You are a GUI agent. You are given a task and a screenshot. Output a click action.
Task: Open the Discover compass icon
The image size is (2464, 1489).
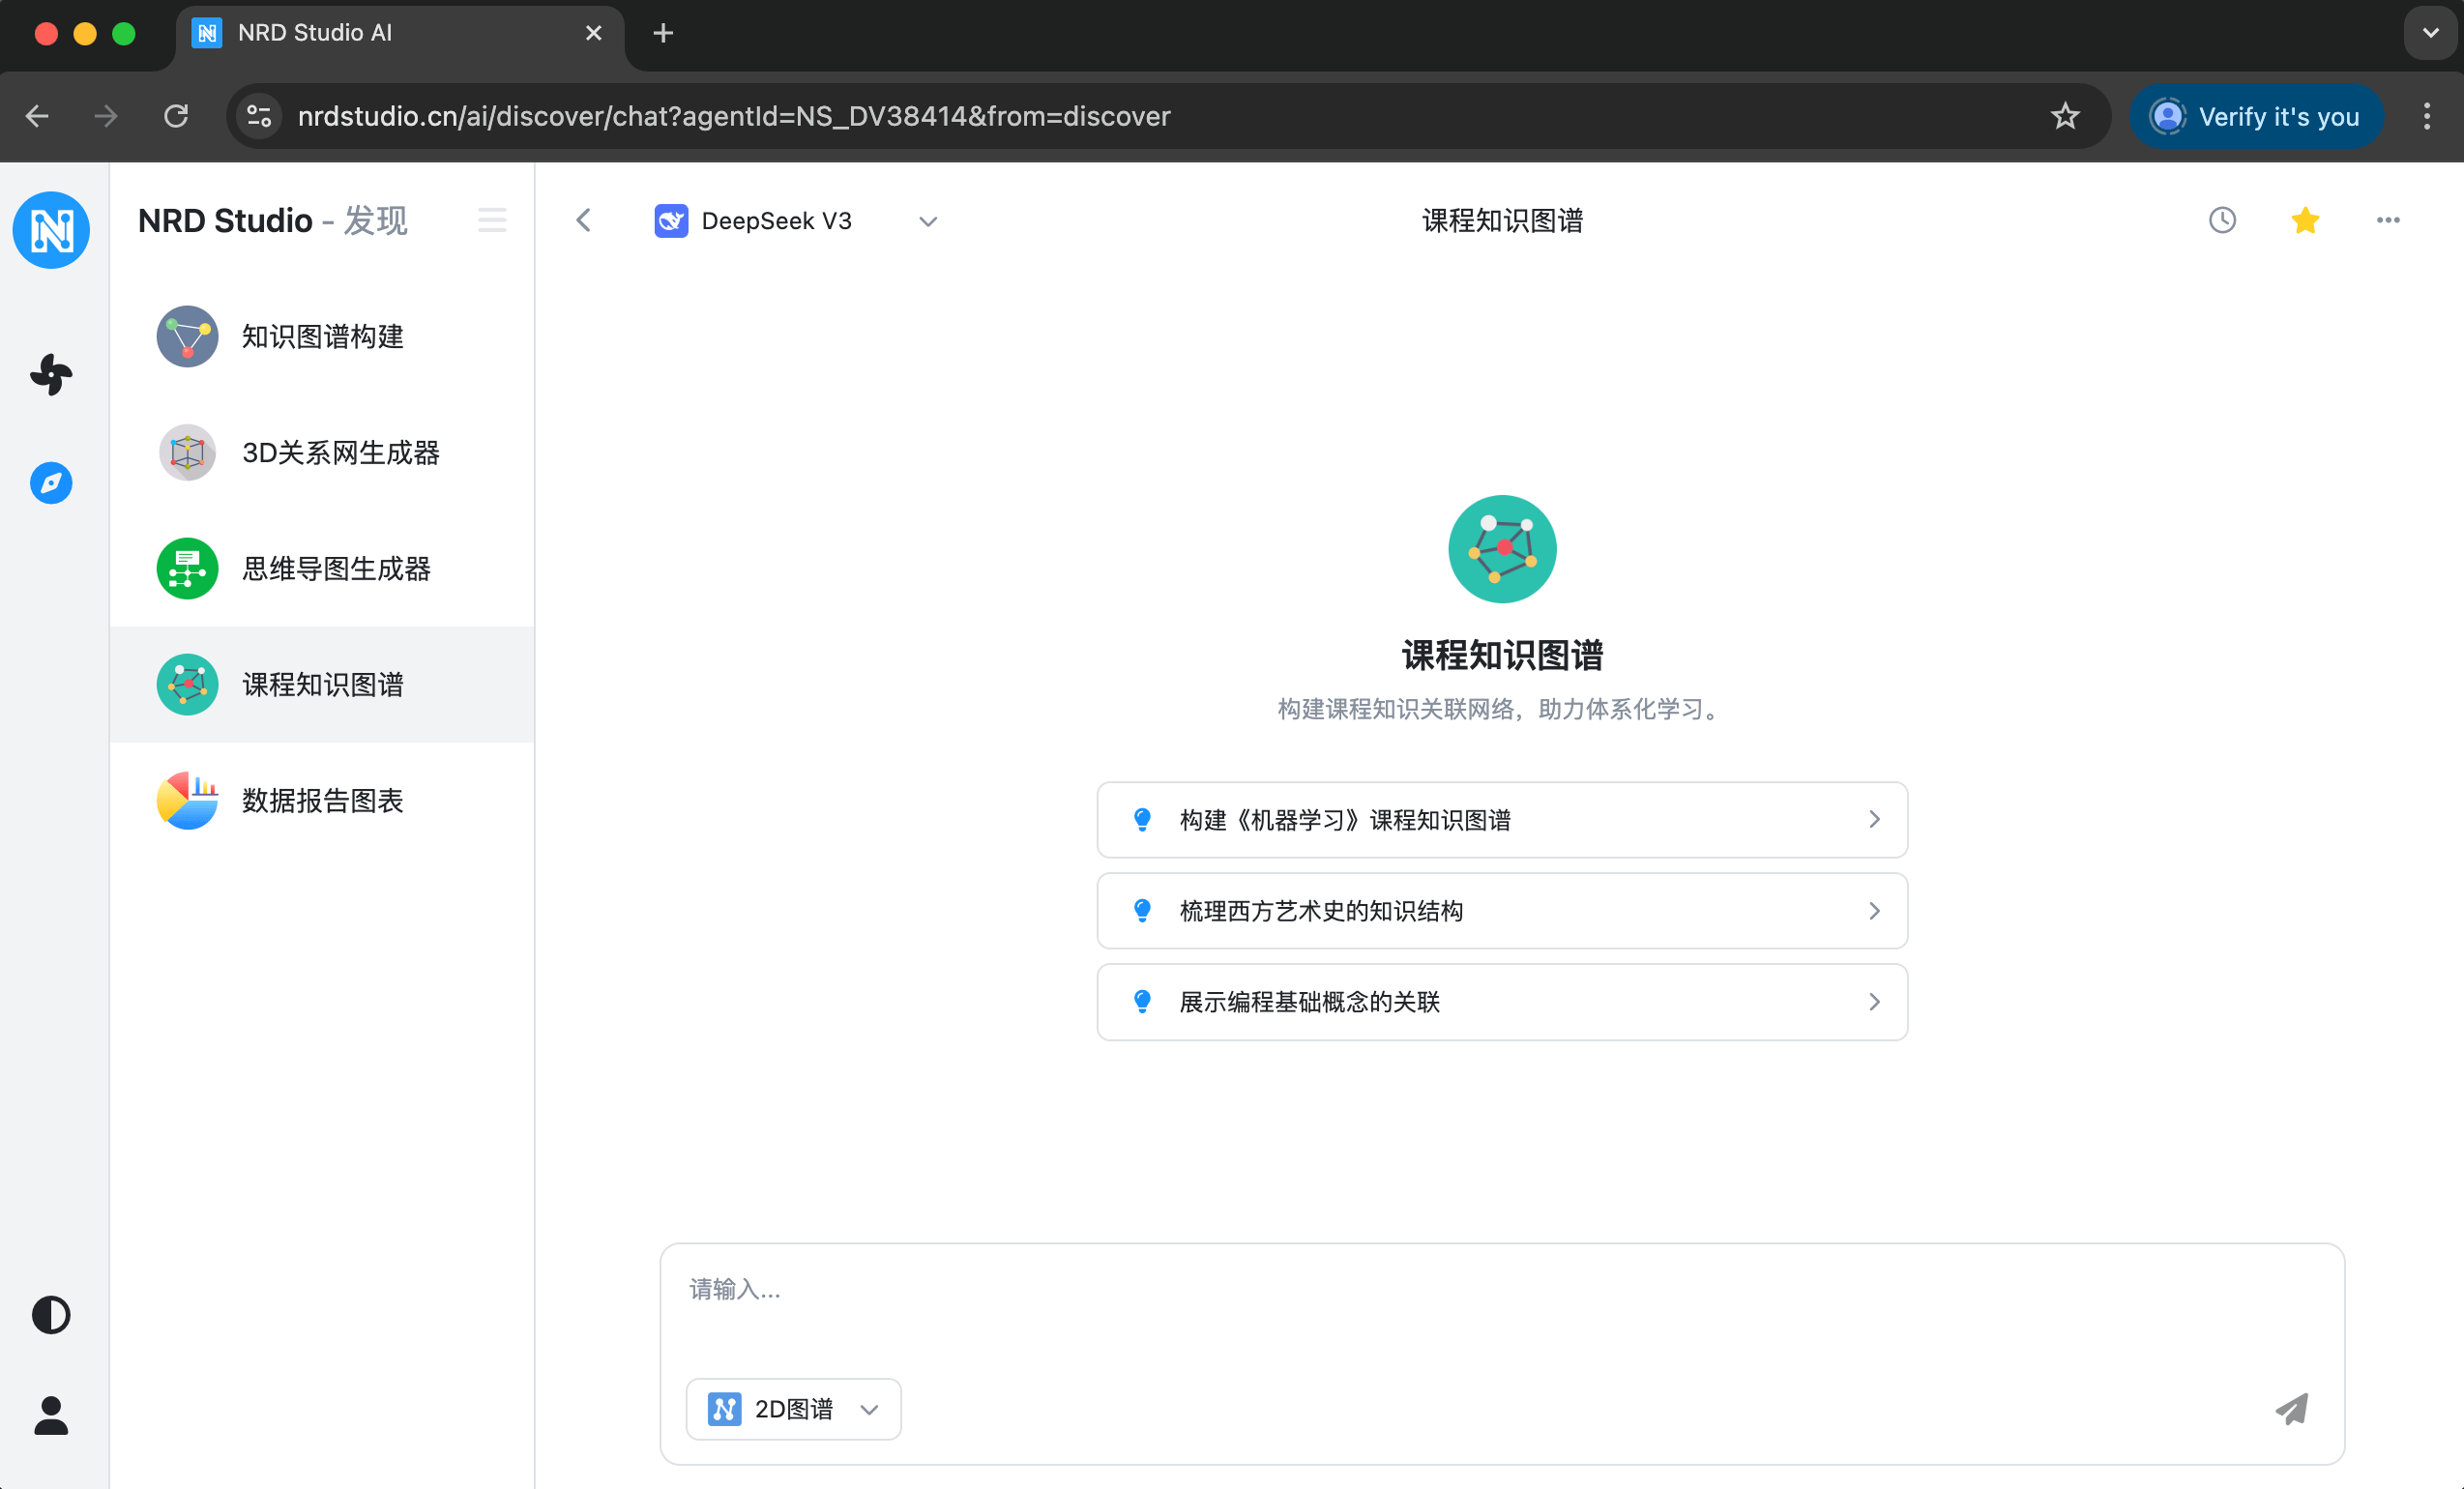tap(51, 483)
